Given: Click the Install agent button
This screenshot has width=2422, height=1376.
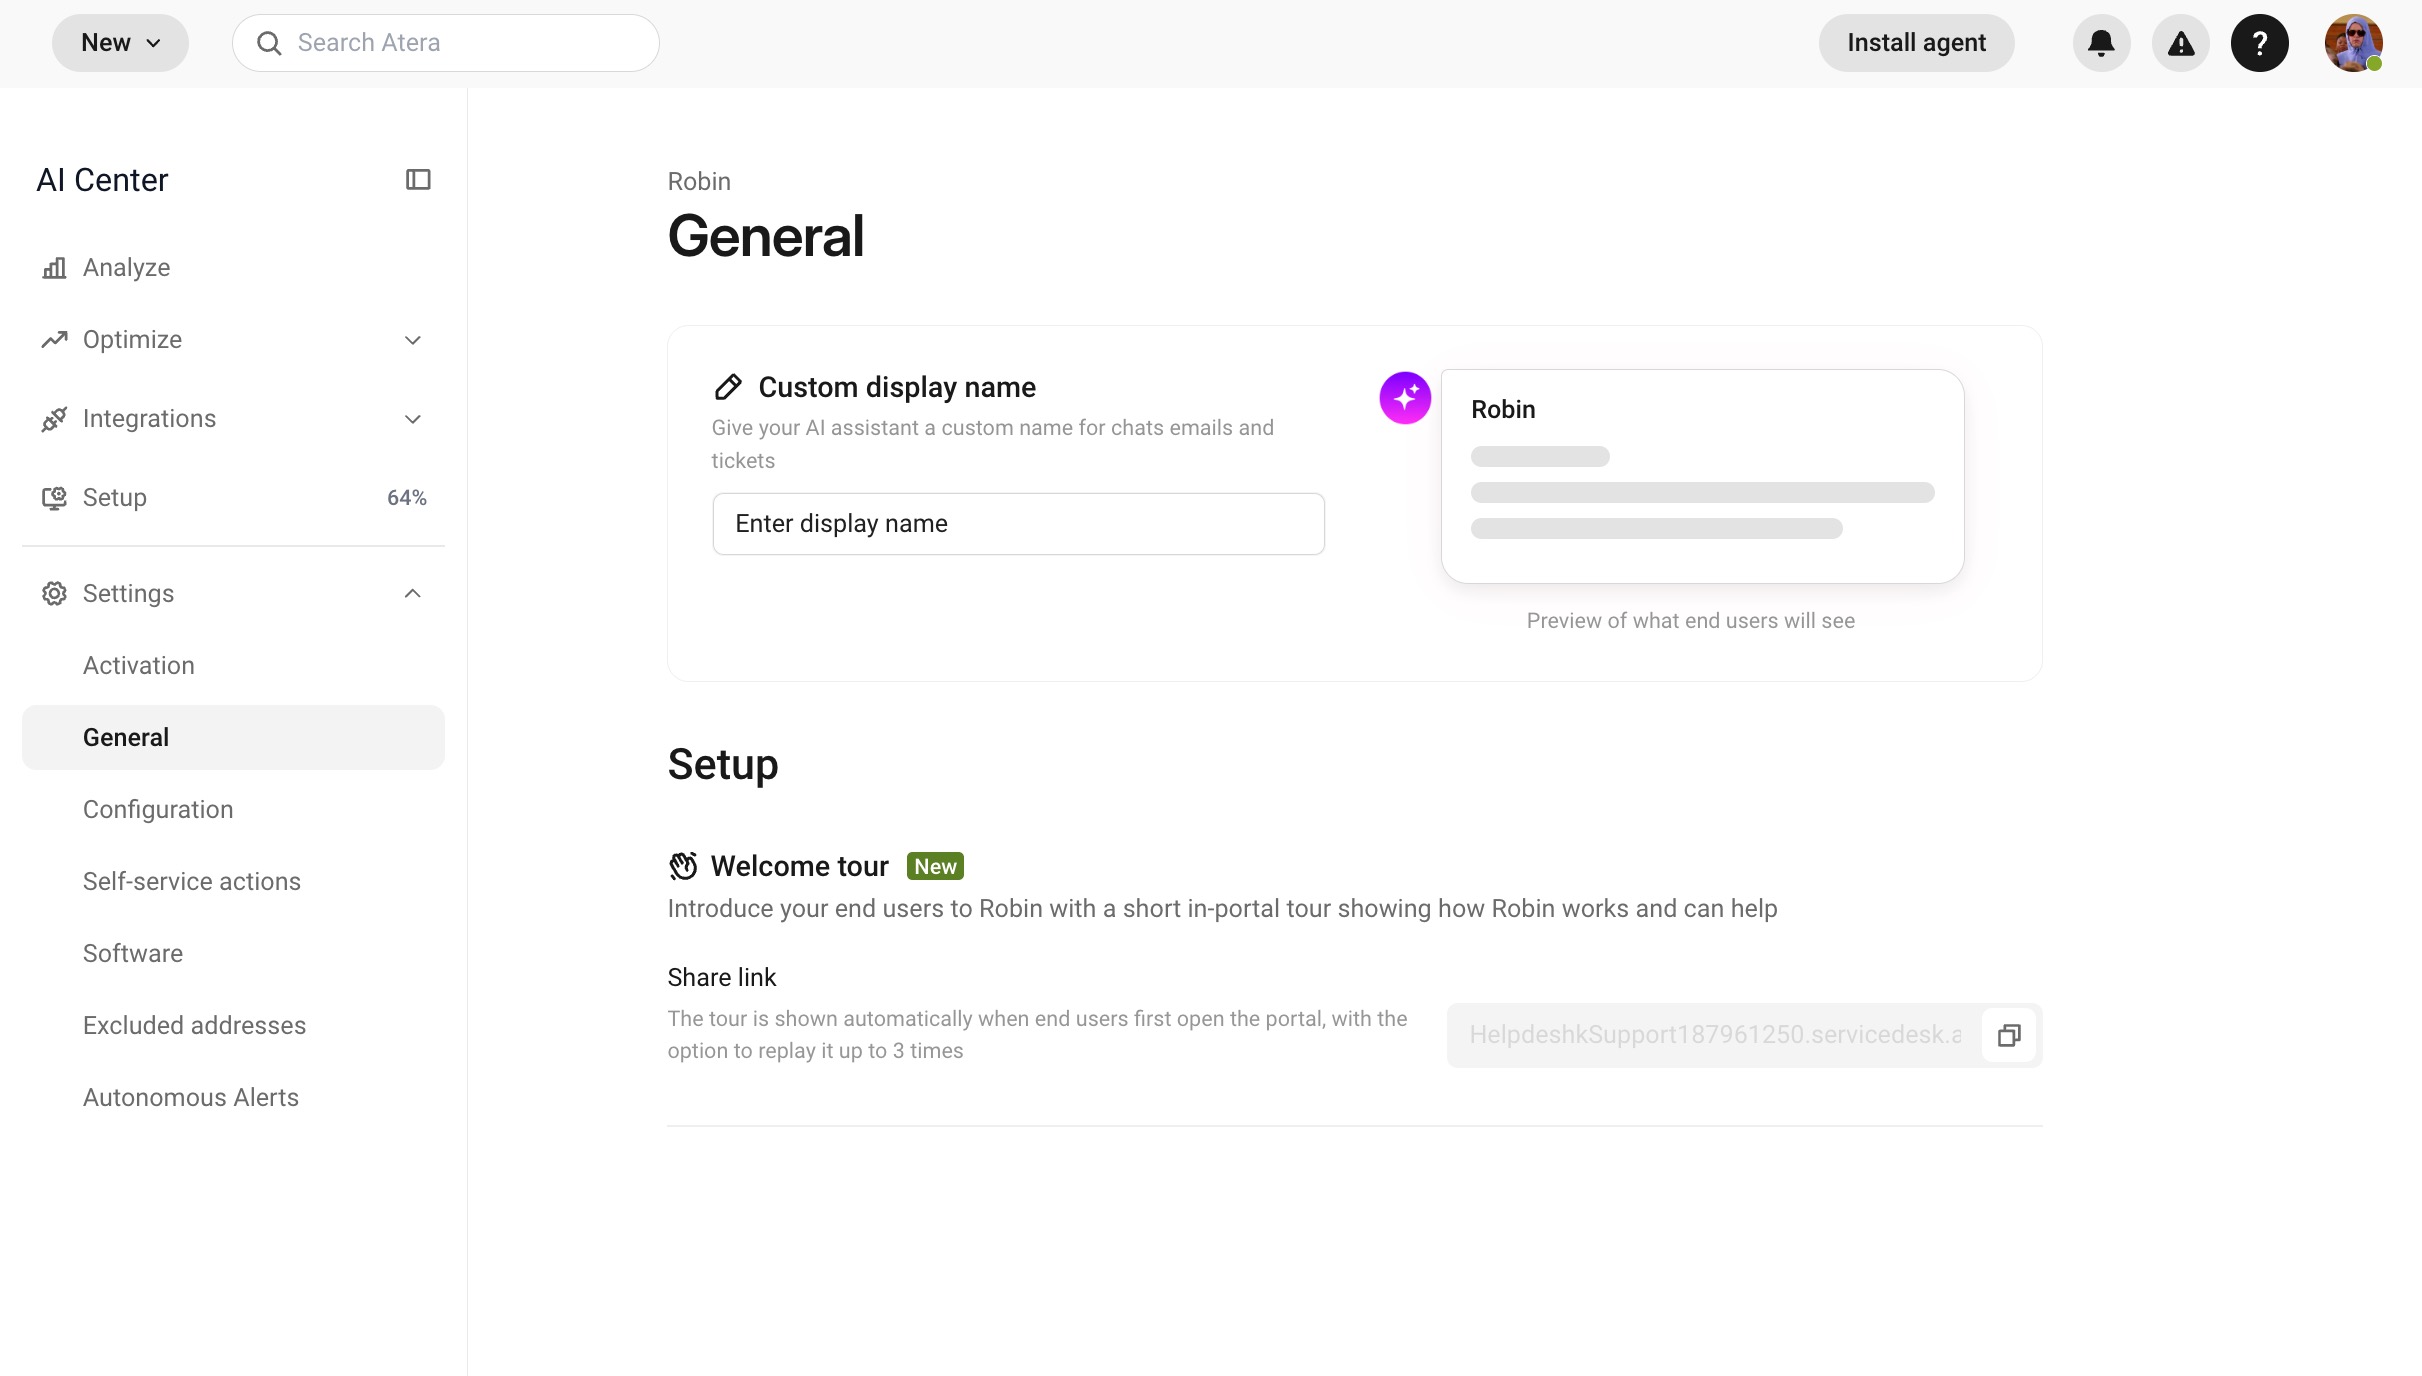Looking at the screenshot, I should point(1916,43).
